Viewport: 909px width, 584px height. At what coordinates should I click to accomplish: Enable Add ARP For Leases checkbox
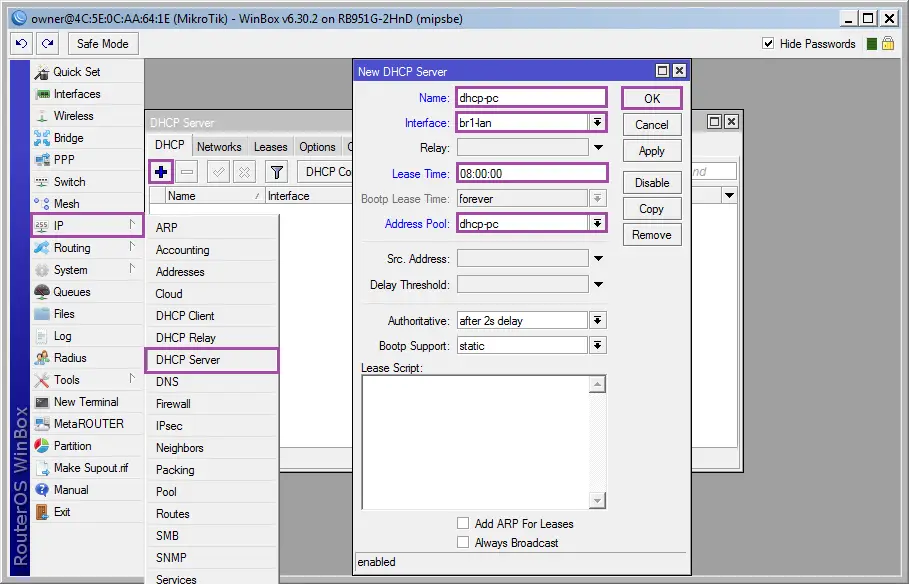coord(463,524)
